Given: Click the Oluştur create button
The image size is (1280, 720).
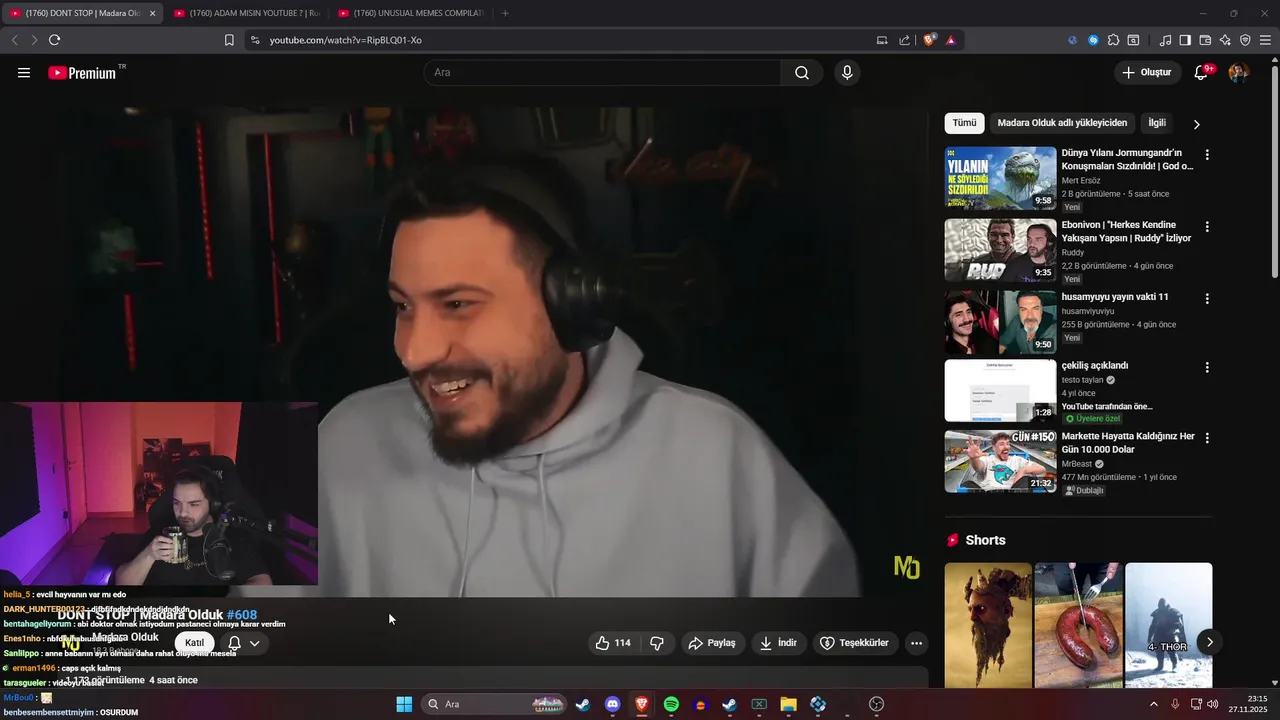Looking at the screenshot, I should coord(1147,73).
